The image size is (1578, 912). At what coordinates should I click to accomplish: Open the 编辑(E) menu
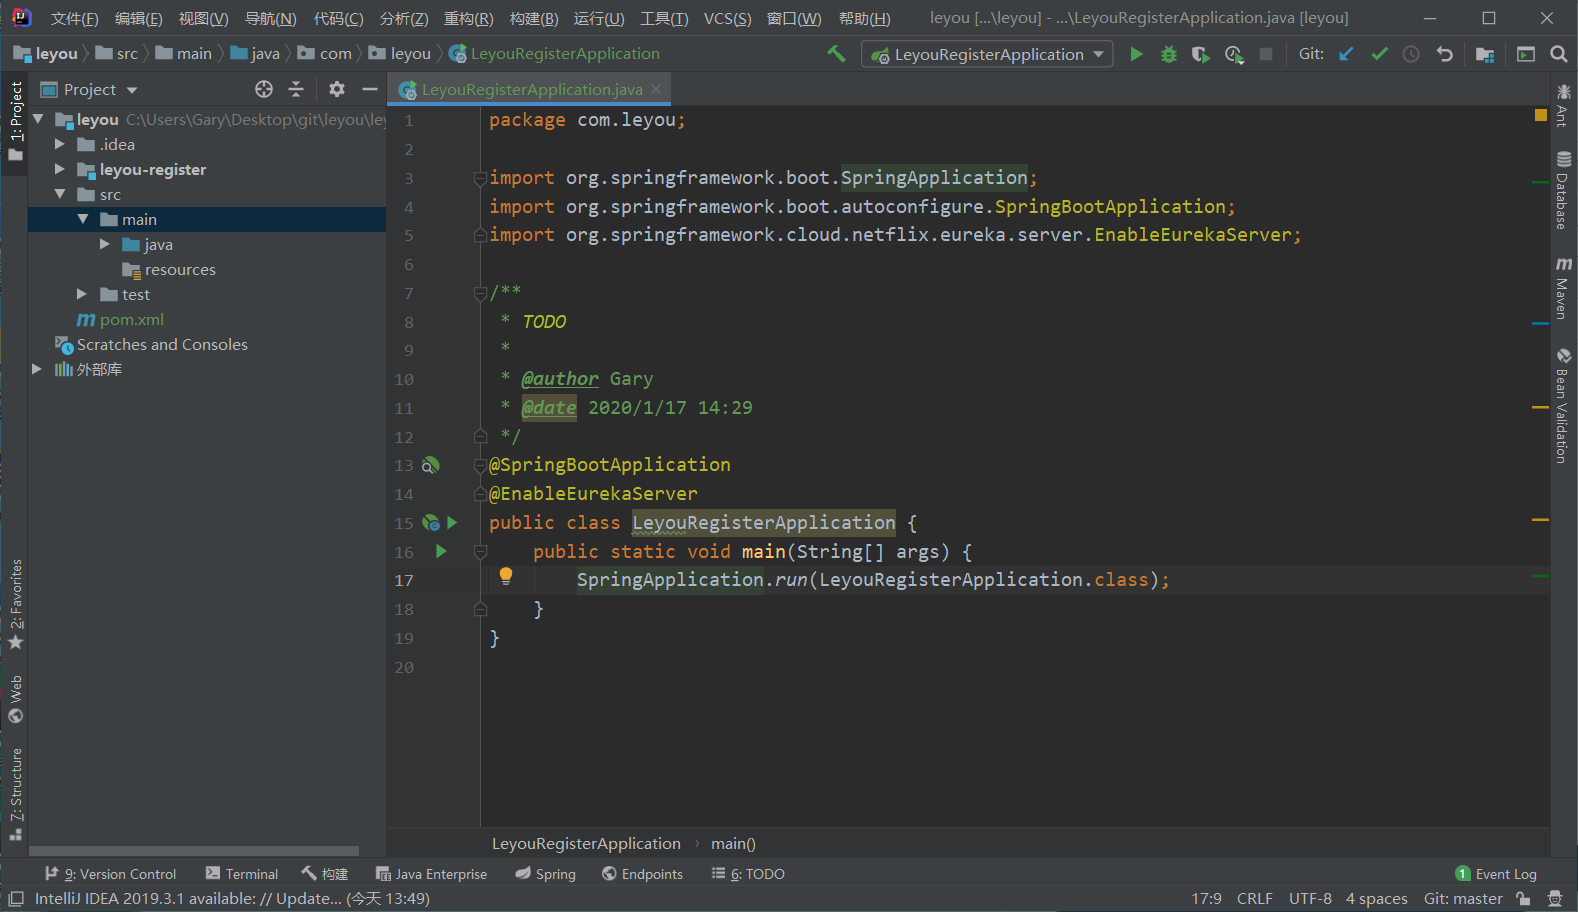tap(139, 18)
